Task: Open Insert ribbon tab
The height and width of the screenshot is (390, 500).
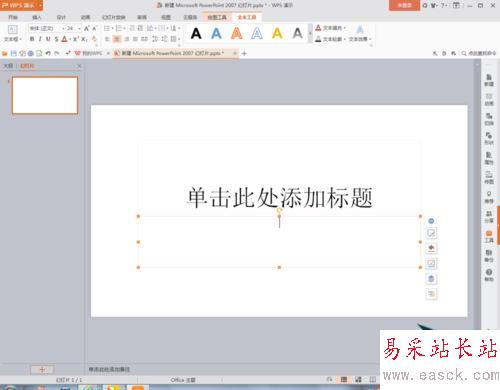Action: click(37, 17)
